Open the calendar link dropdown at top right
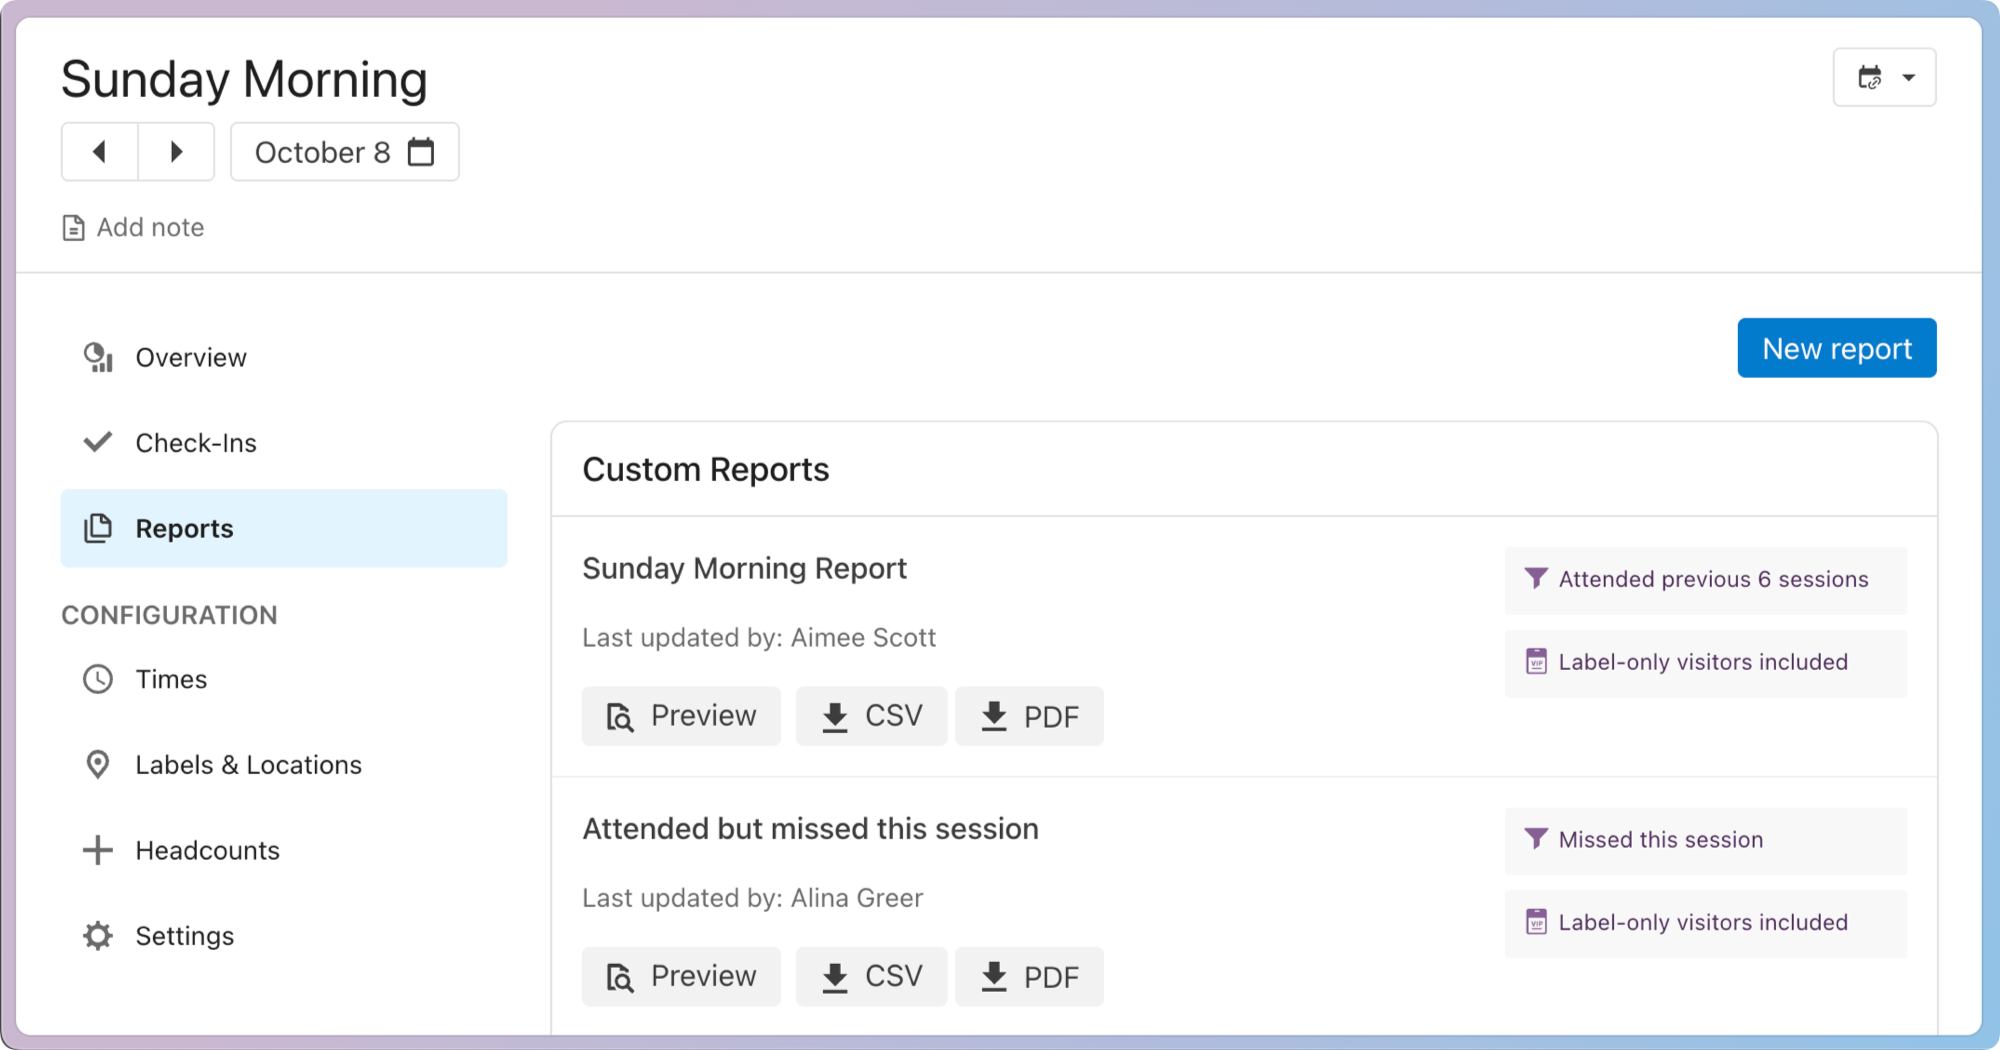 click(x=1884, y=77)
